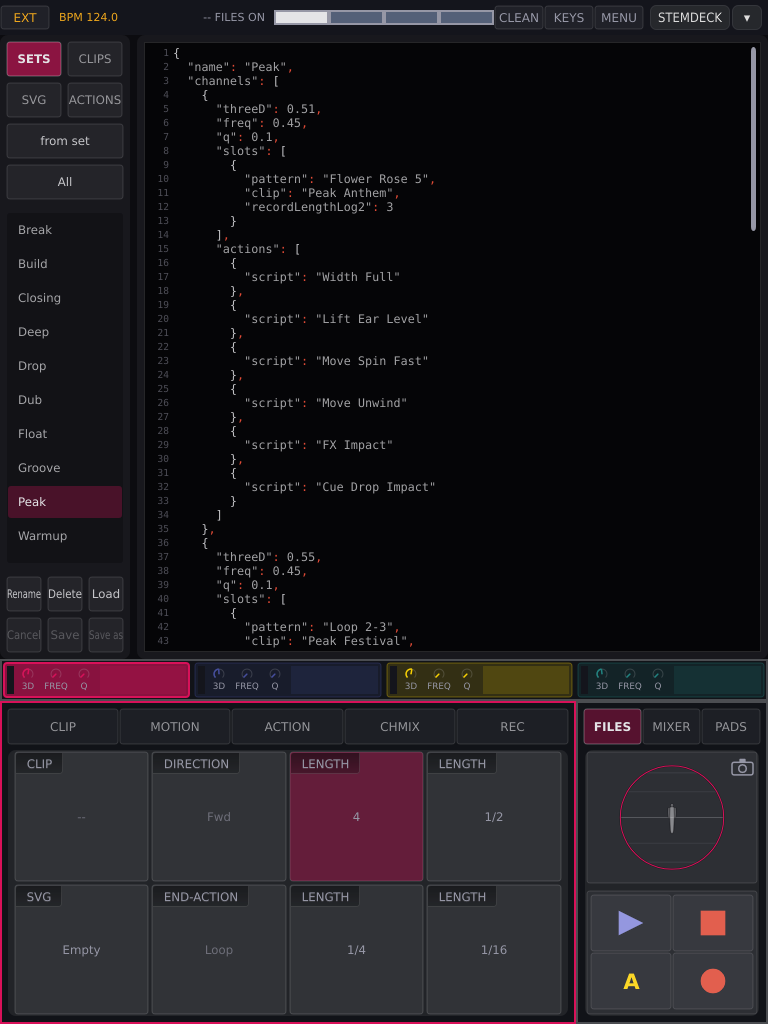This screenshot has height=1024, width=768.
Task: Select the Closing set
Action: coord(65,298)
